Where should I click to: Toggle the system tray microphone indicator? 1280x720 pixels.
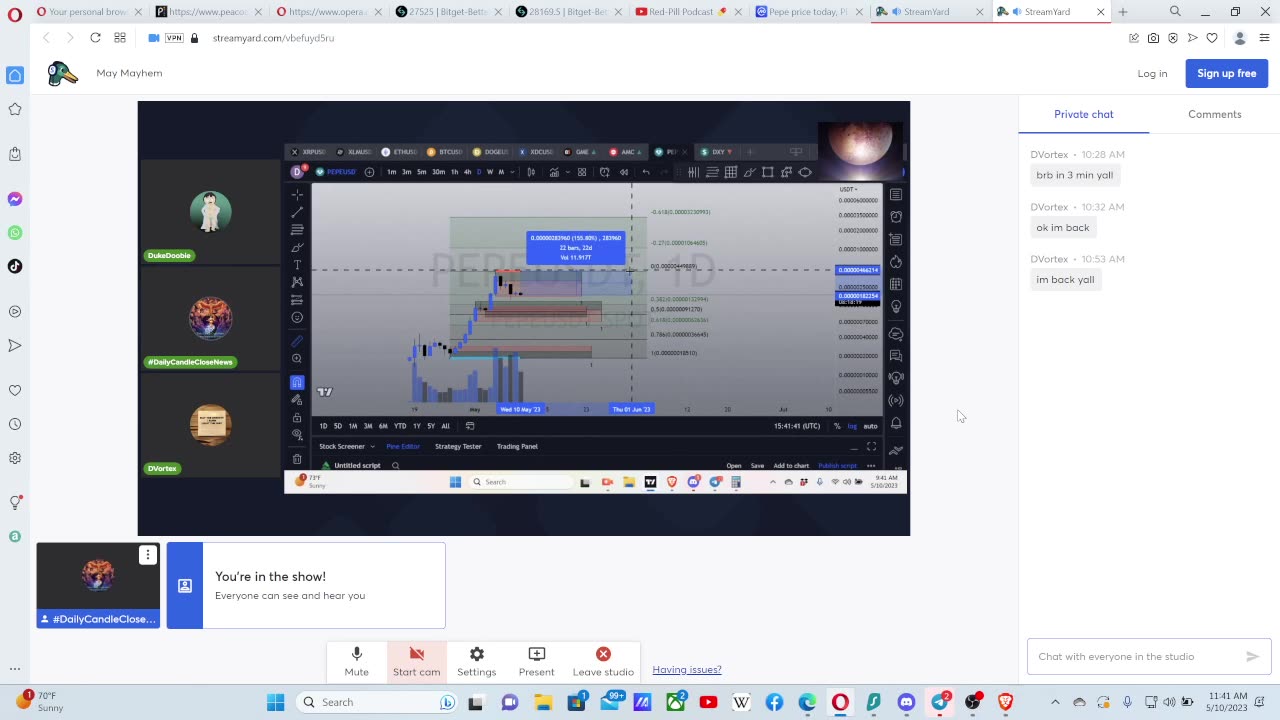click(1127, 702)
